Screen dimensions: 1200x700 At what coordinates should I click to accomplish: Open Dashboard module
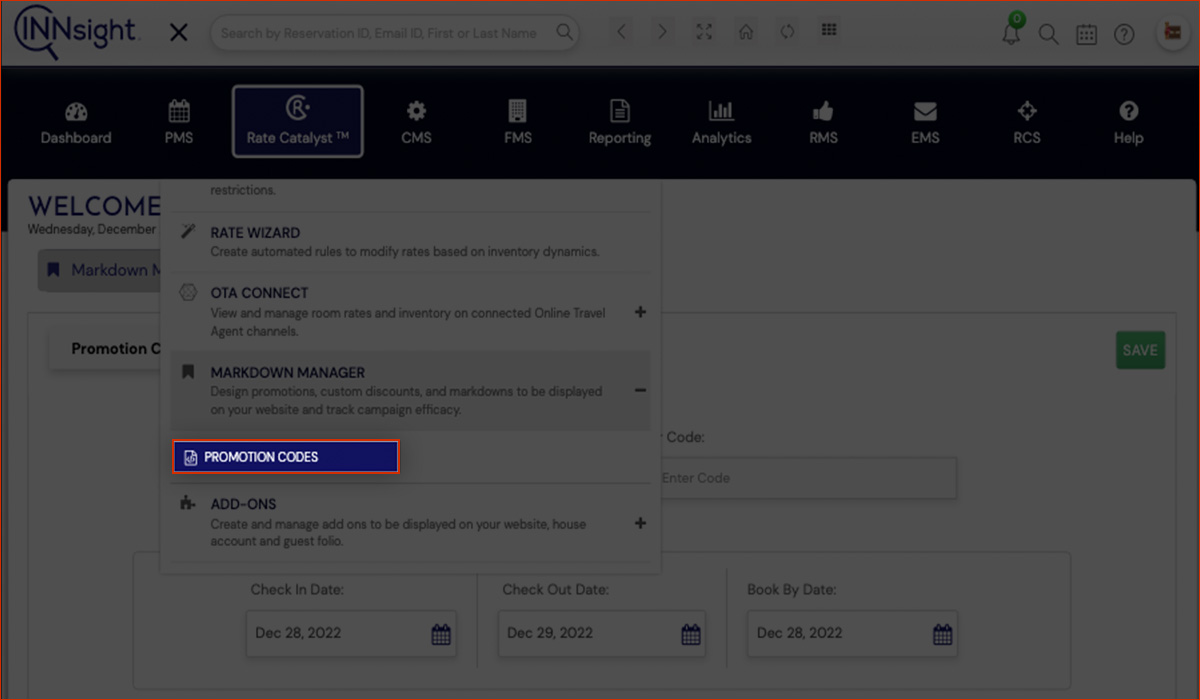(x=76, y=122)
